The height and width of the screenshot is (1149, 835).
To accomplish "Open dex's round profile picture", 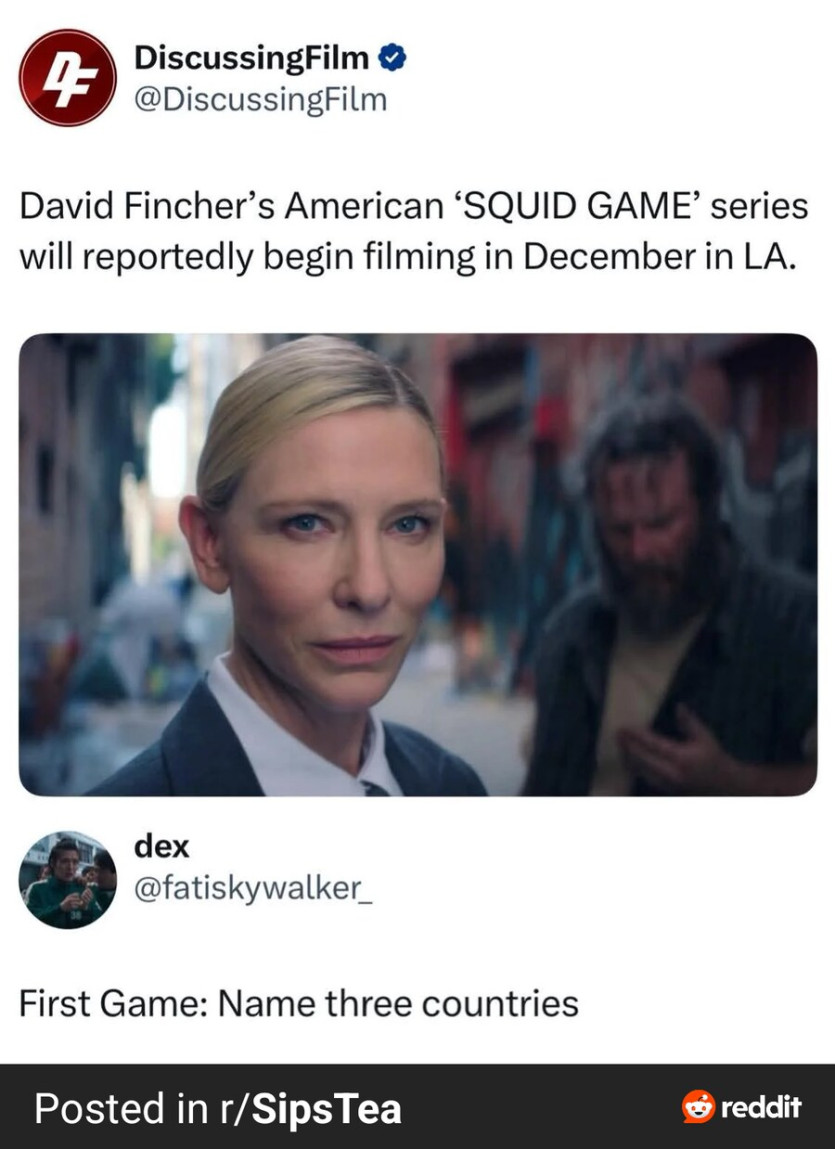I will pos(67,879).
